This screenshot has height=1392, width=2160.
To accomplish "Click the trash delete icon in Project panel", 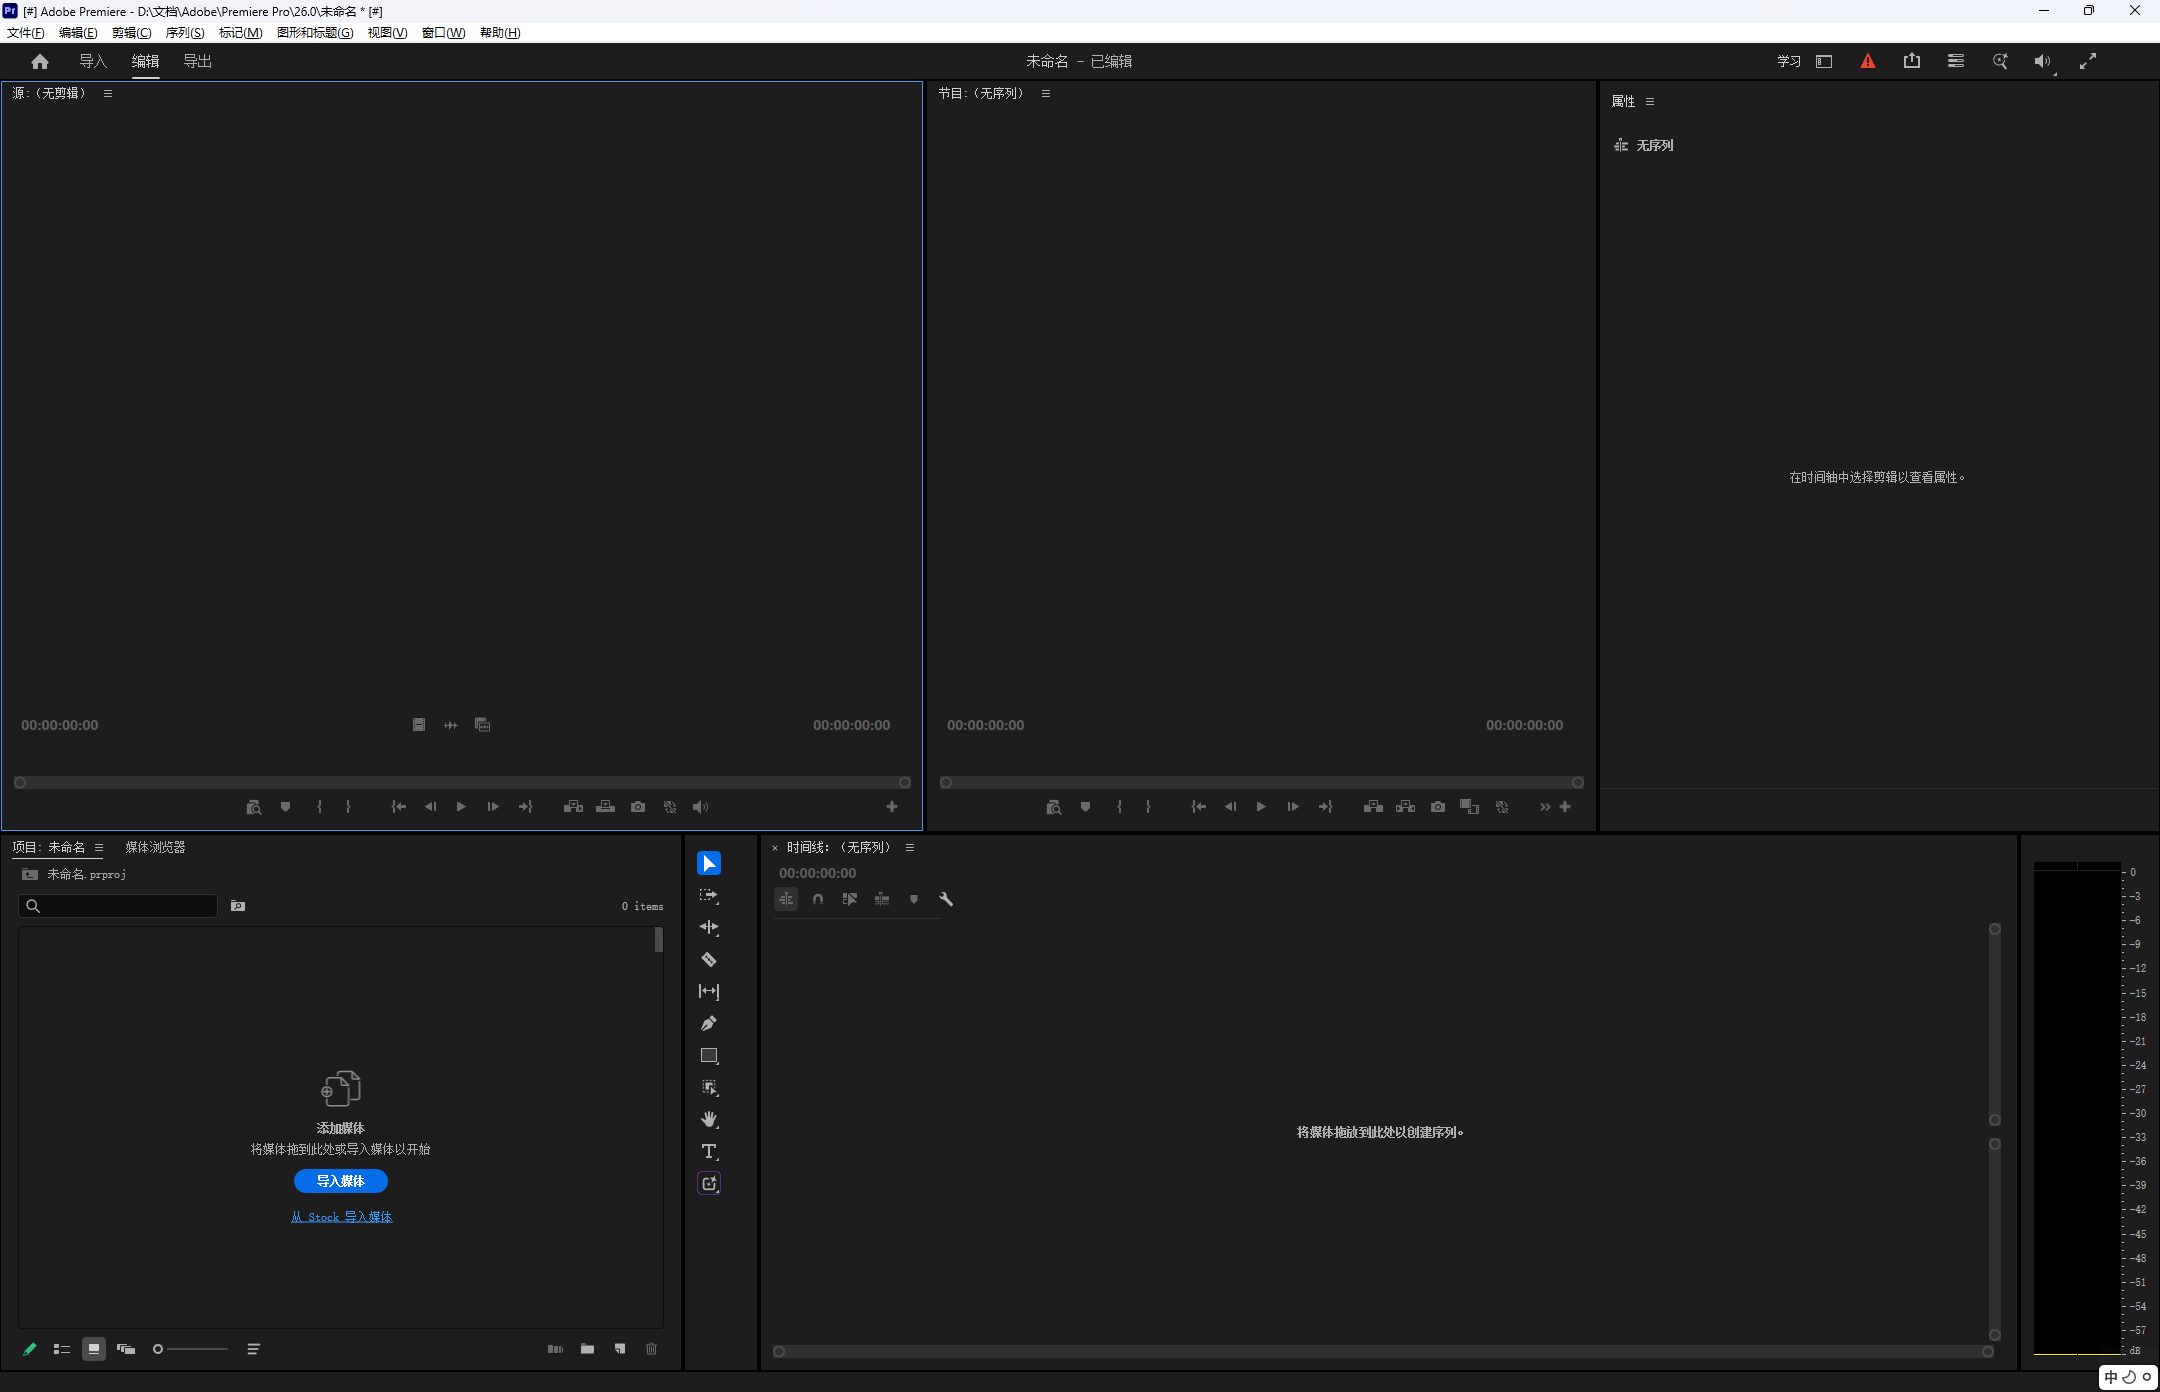I will coord(652,1349).
